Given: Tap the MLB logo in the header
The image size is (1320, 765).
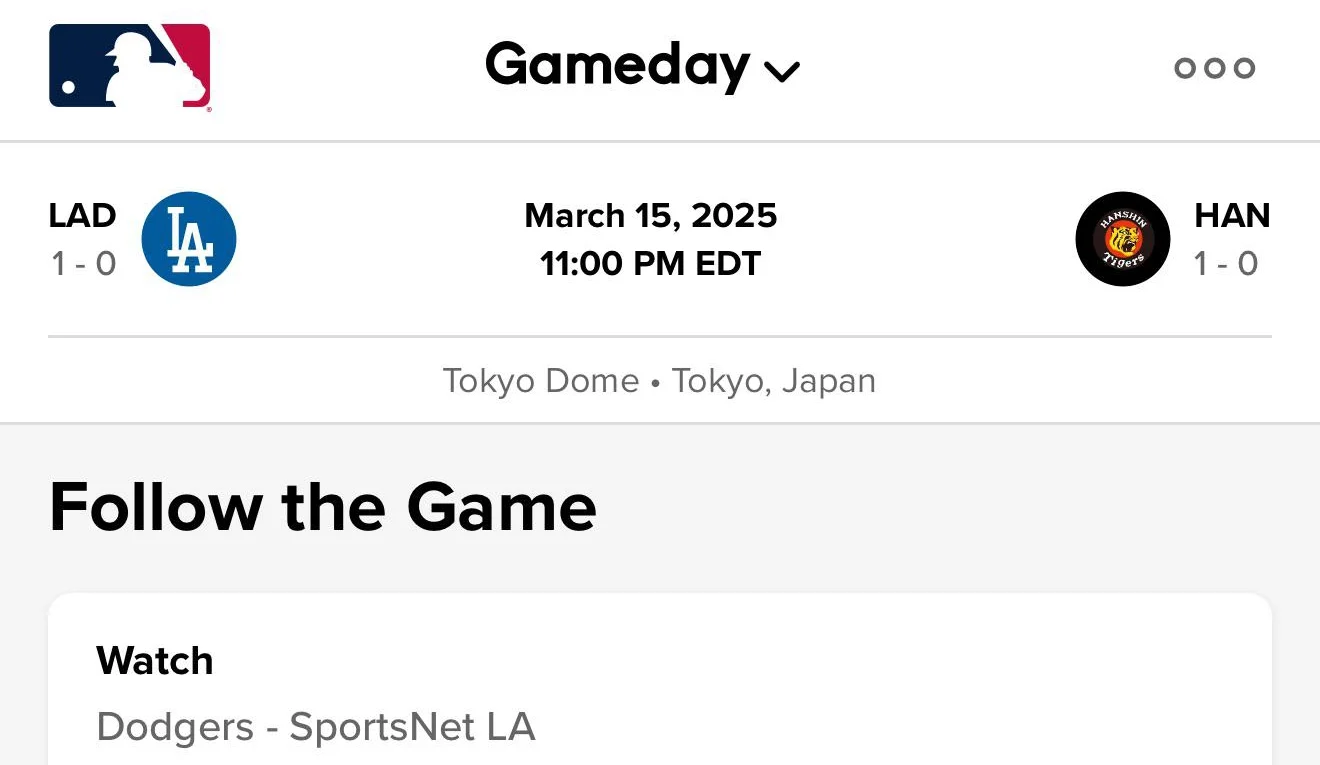Looking at the screenshot, I should pyautogui.click(x=130, y=67).
